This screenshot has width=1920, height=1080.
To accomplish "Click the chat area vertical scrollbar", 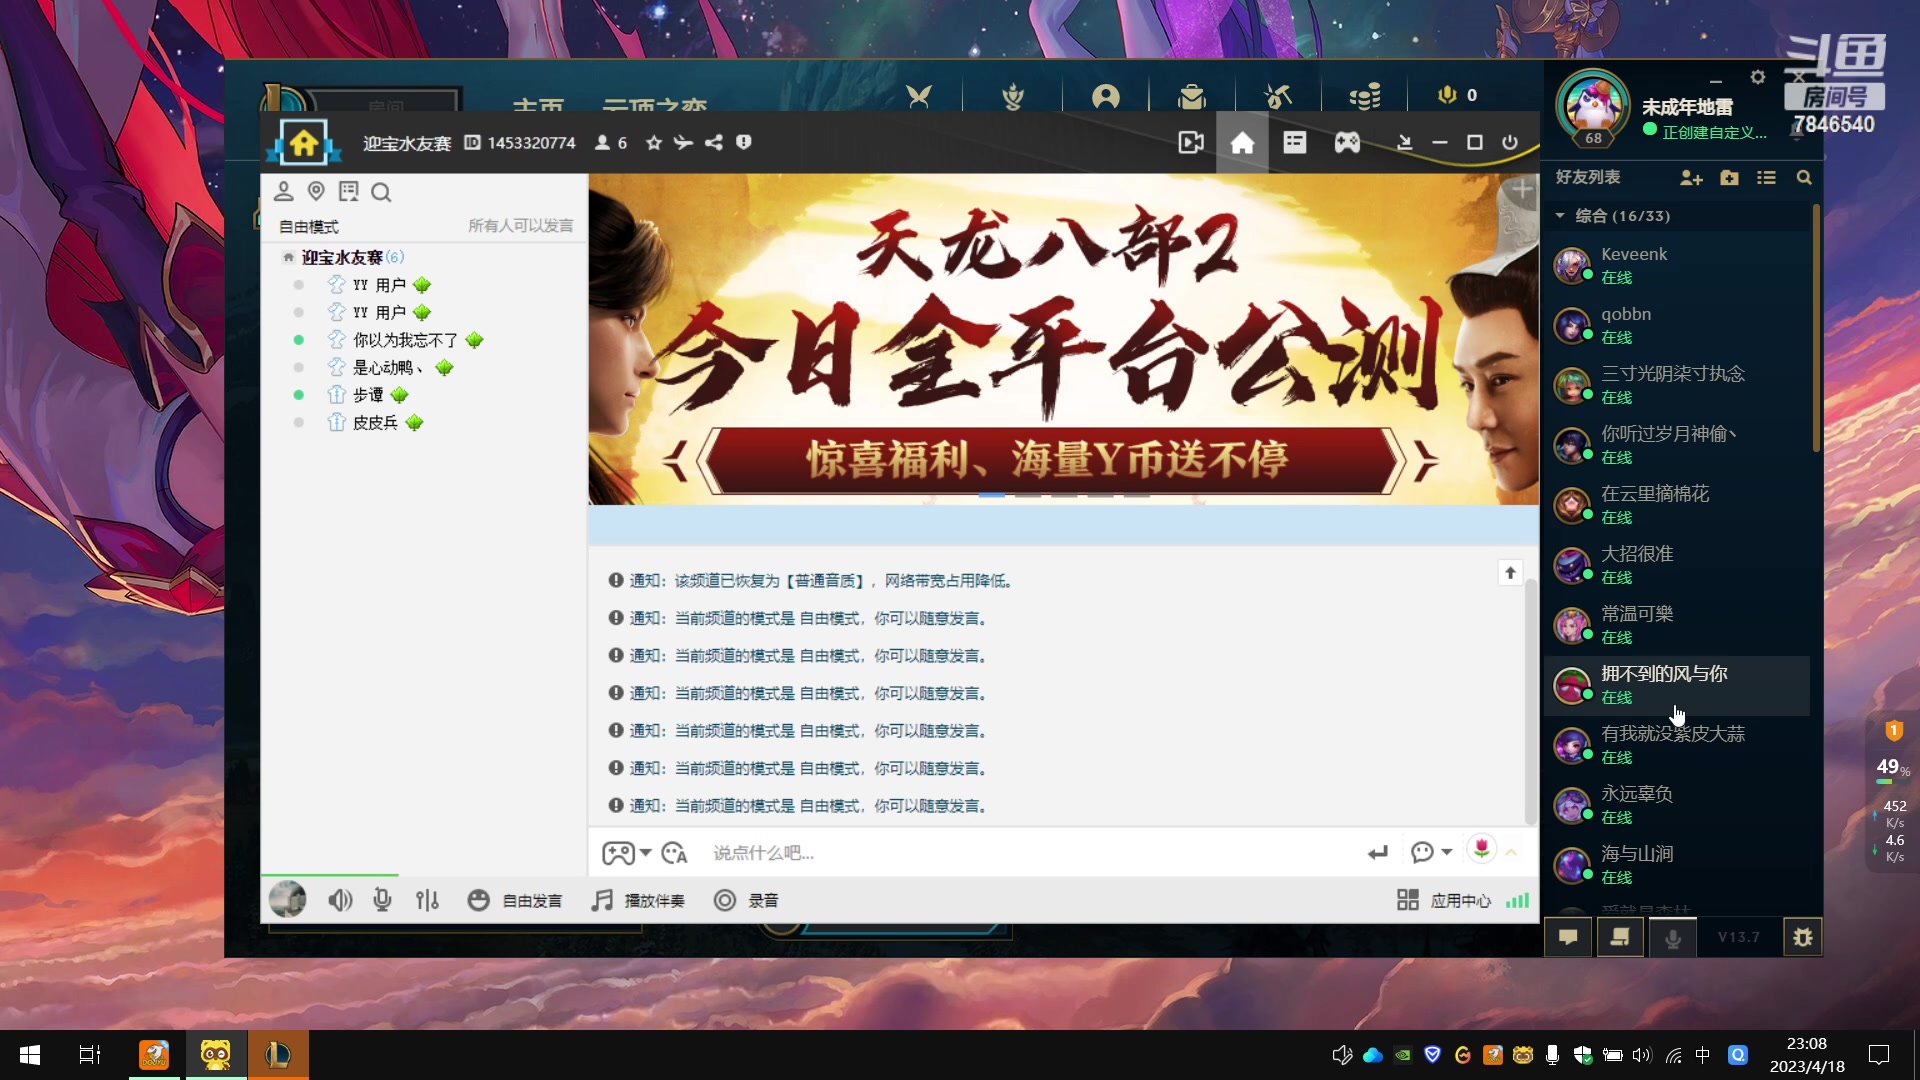I will (1530, 700).
